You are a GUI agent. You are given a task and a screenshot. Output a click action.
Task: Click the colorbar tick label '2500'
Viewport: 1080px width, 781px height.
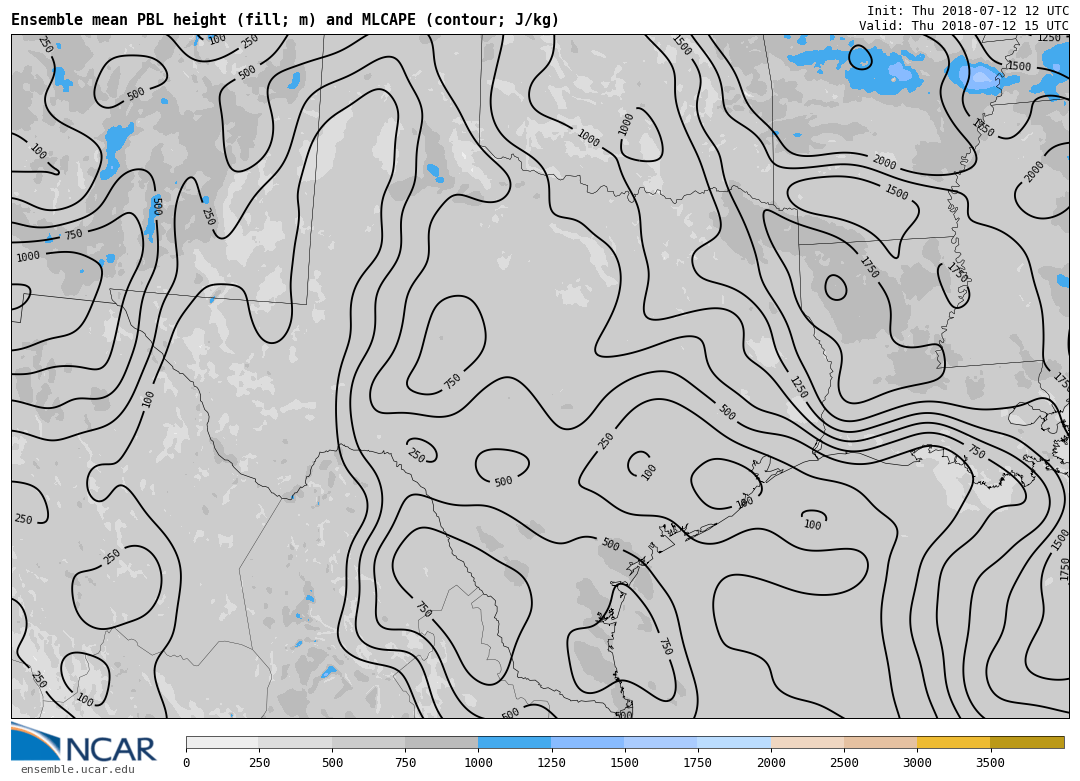(844, 762)
